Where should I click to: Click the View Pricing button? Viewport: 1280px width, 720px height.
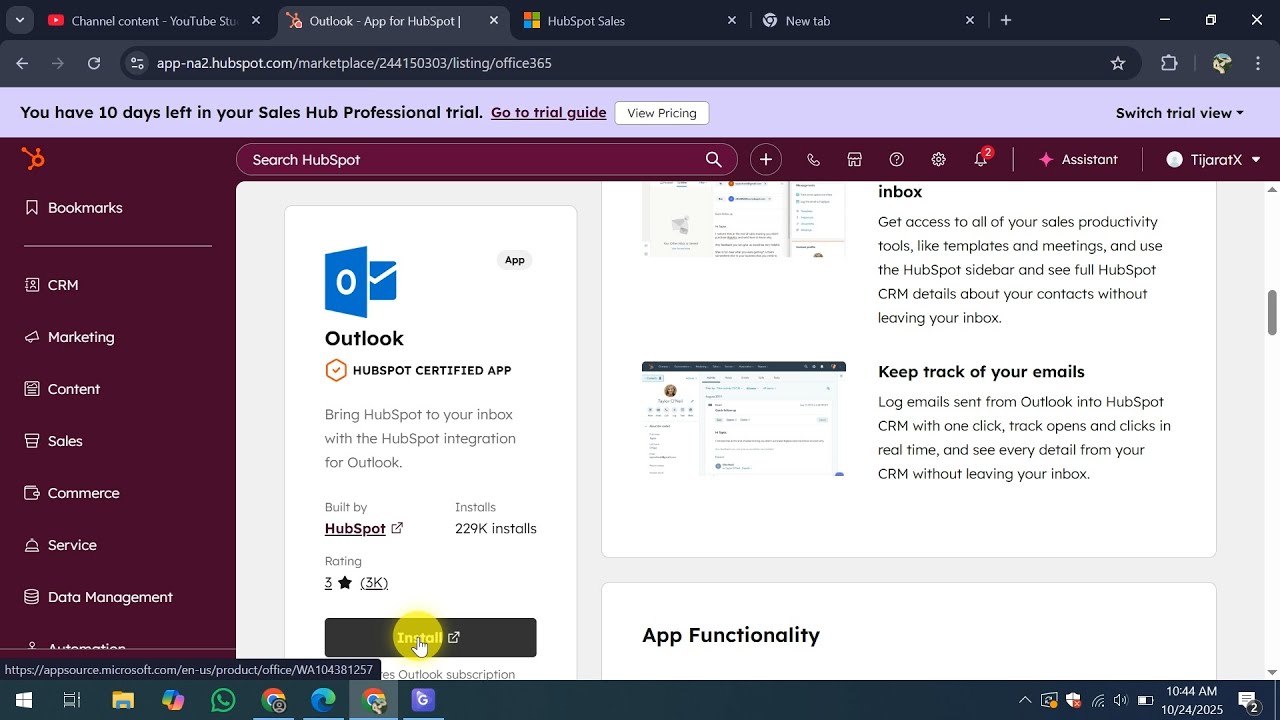662,113
